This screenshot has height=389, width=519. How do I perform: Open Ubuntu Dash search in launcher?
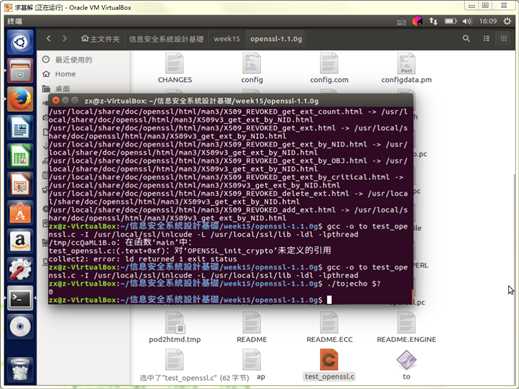coord(20,42)
